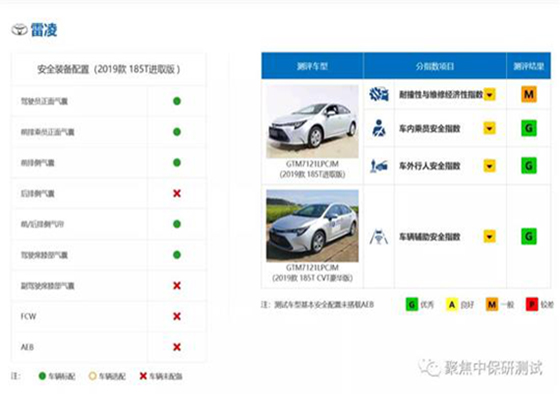Click the Toyota logo beside 雷凌
Screen dimensions: 560x394
(x=19, y=30)
